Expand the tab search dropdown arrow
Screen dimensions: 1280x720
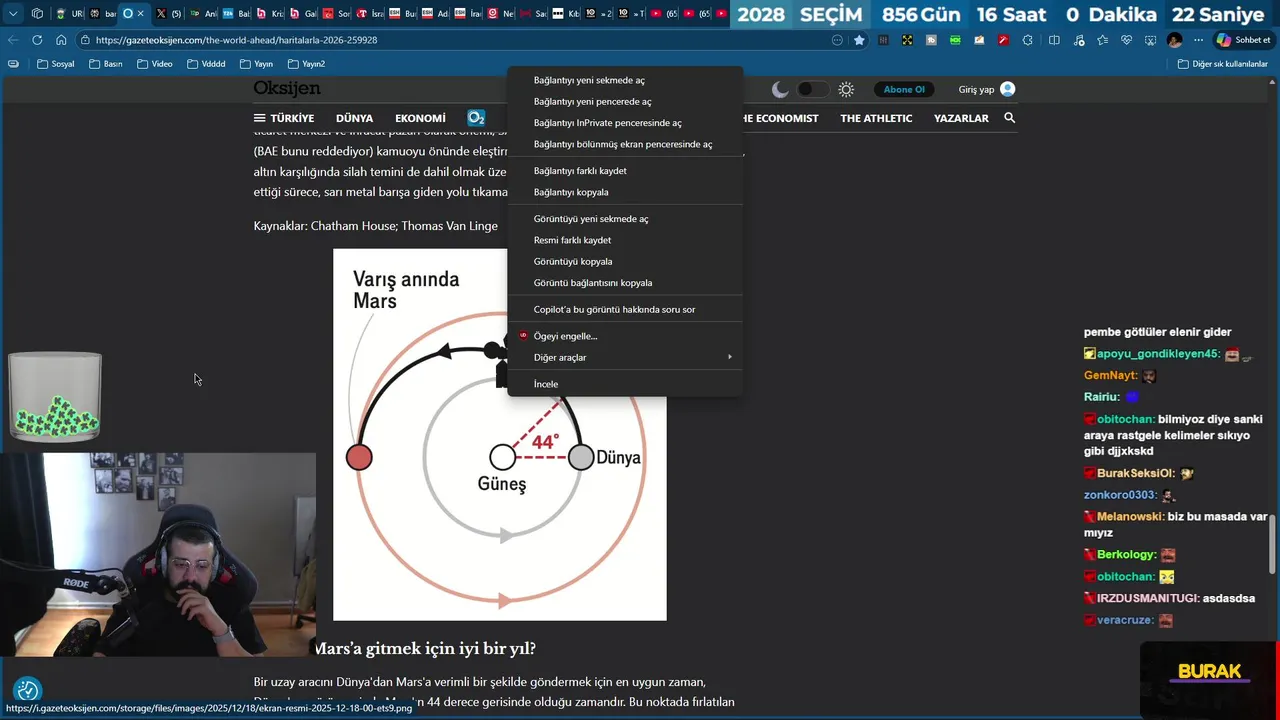13,14
